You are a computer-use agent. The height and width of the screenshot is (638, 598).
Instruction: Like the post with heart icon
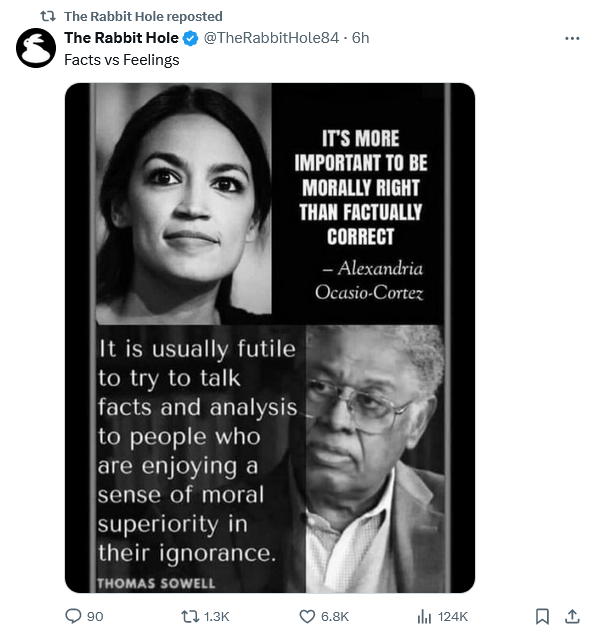coord(307,616)
